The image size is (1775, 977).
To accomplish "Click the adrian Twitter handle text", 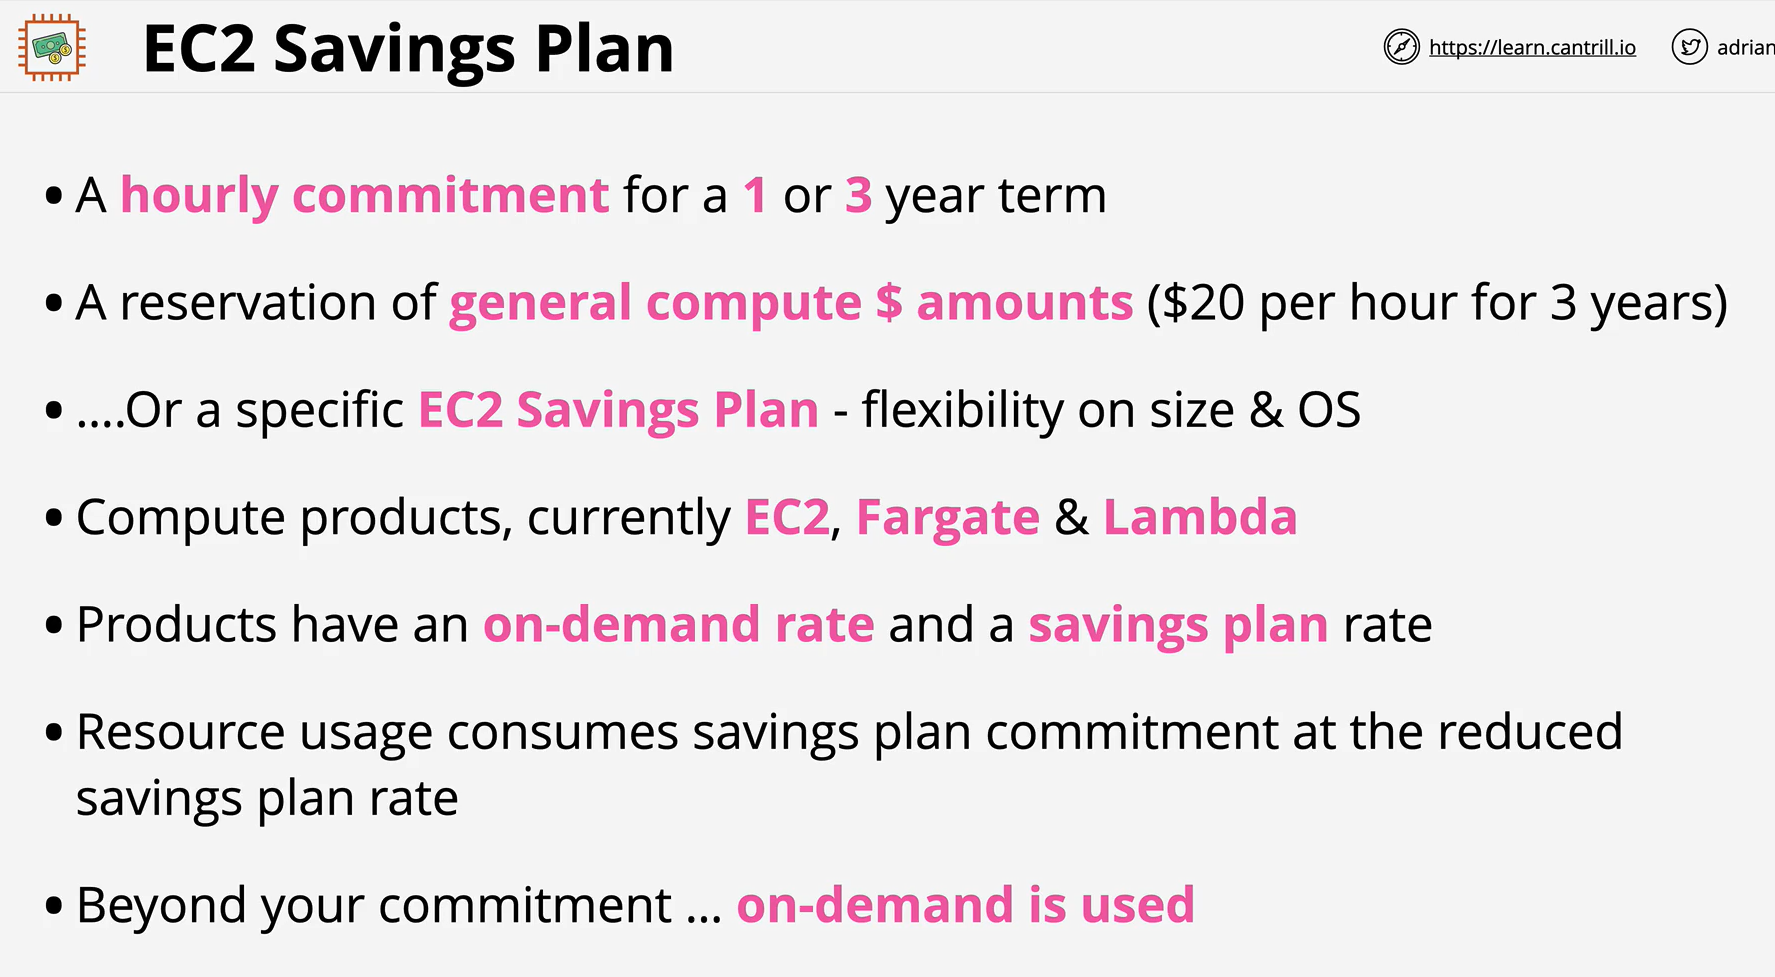I will (x=1745, y=47).
